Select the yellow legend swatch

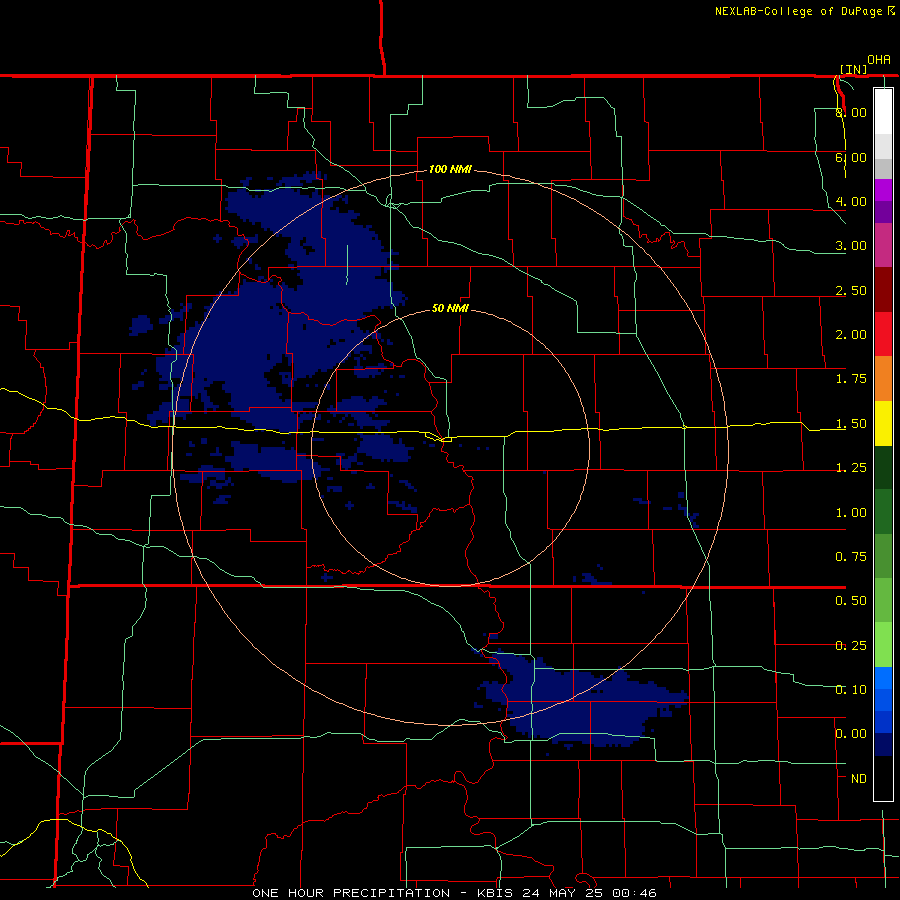883,423
